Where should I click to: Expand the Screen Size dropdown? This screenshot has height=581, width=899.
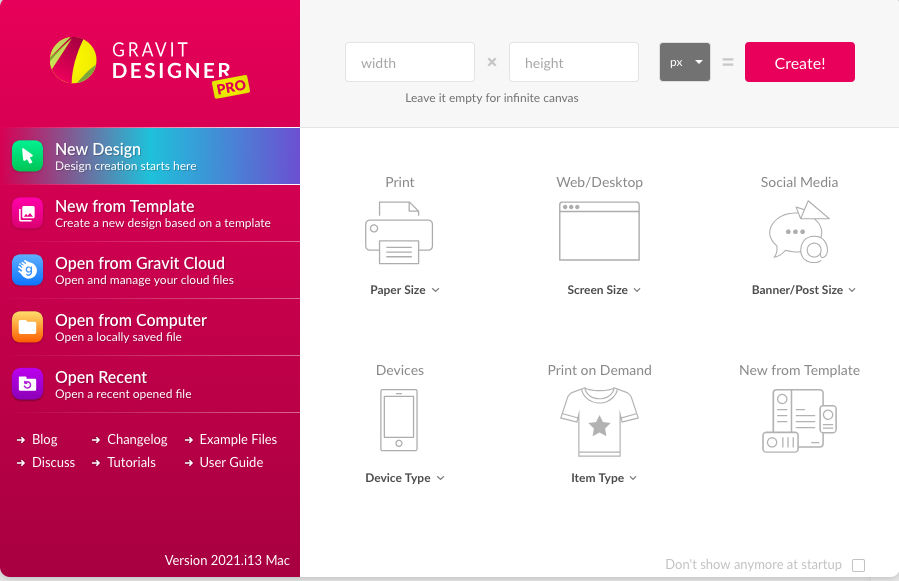(x=604, y=290)
